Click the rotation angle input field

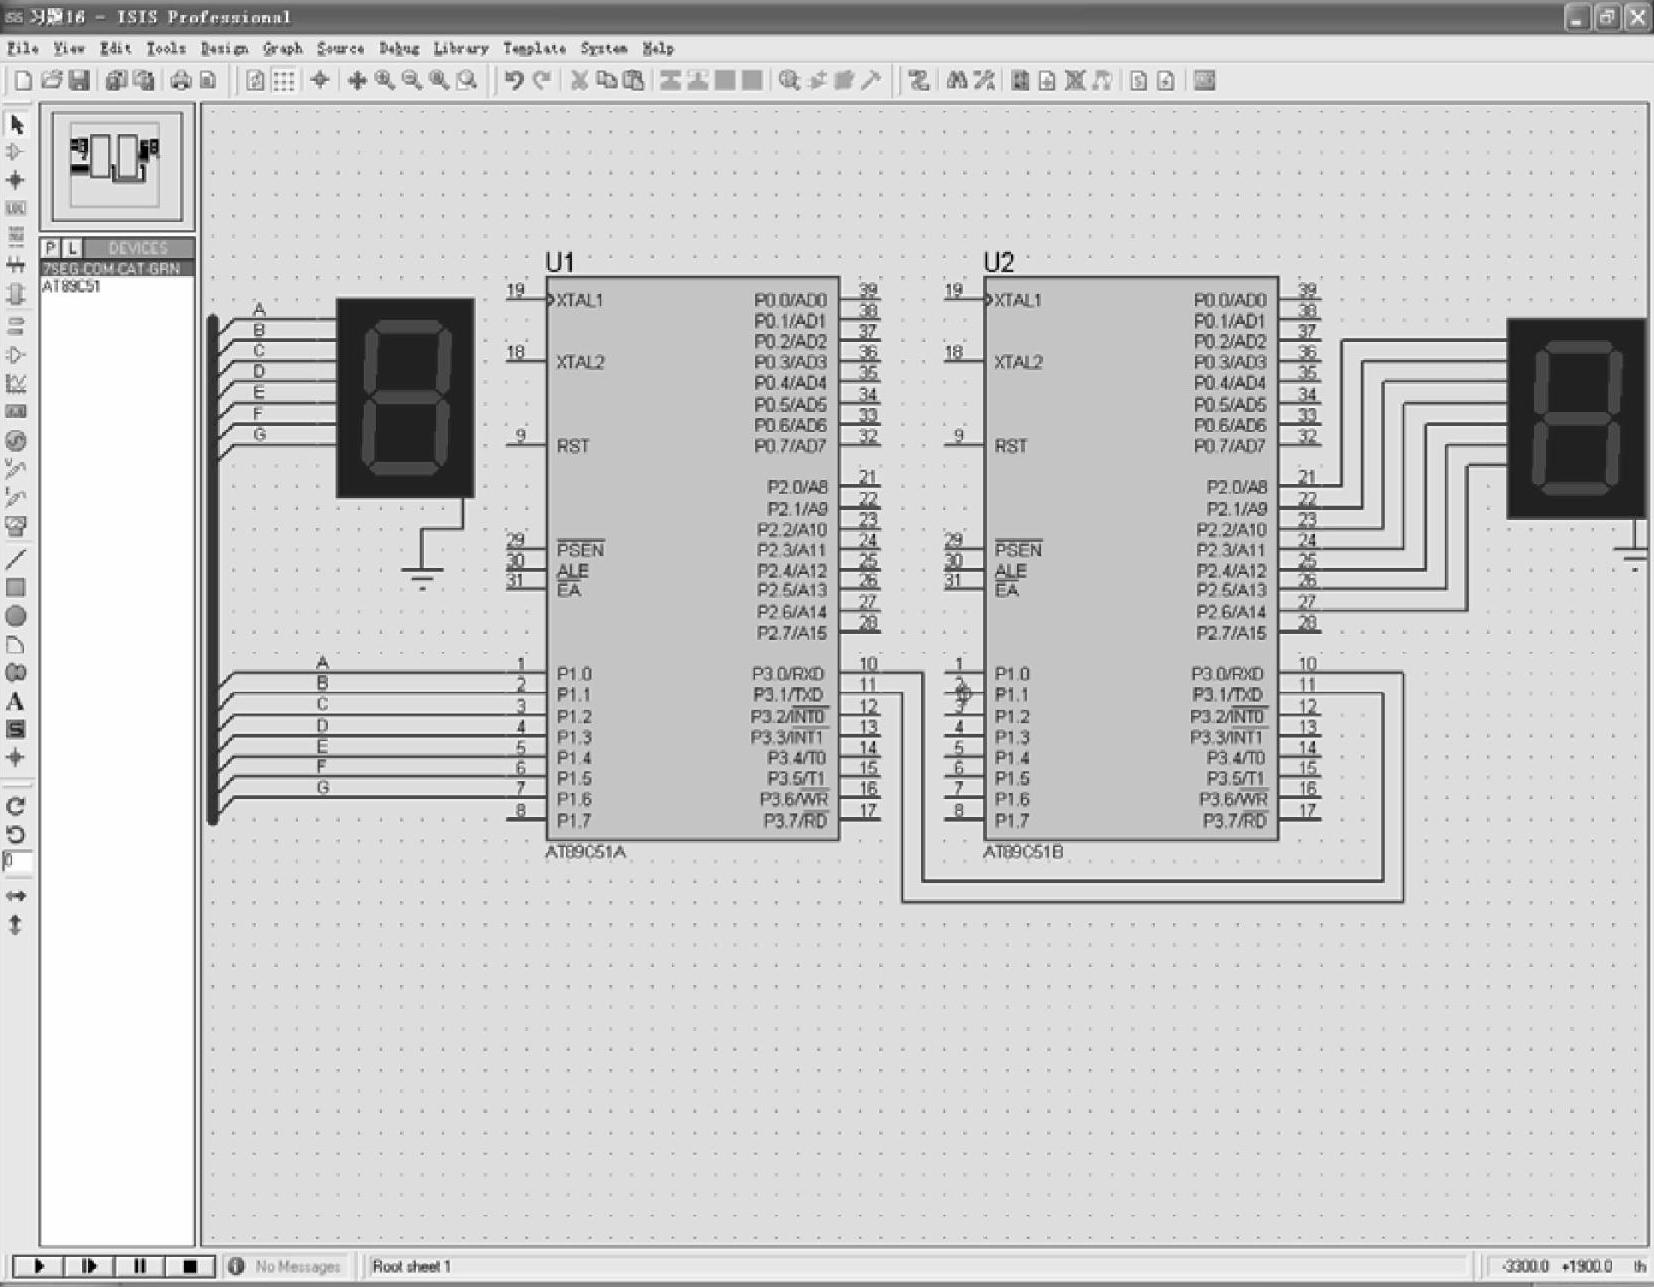(17, 861)
